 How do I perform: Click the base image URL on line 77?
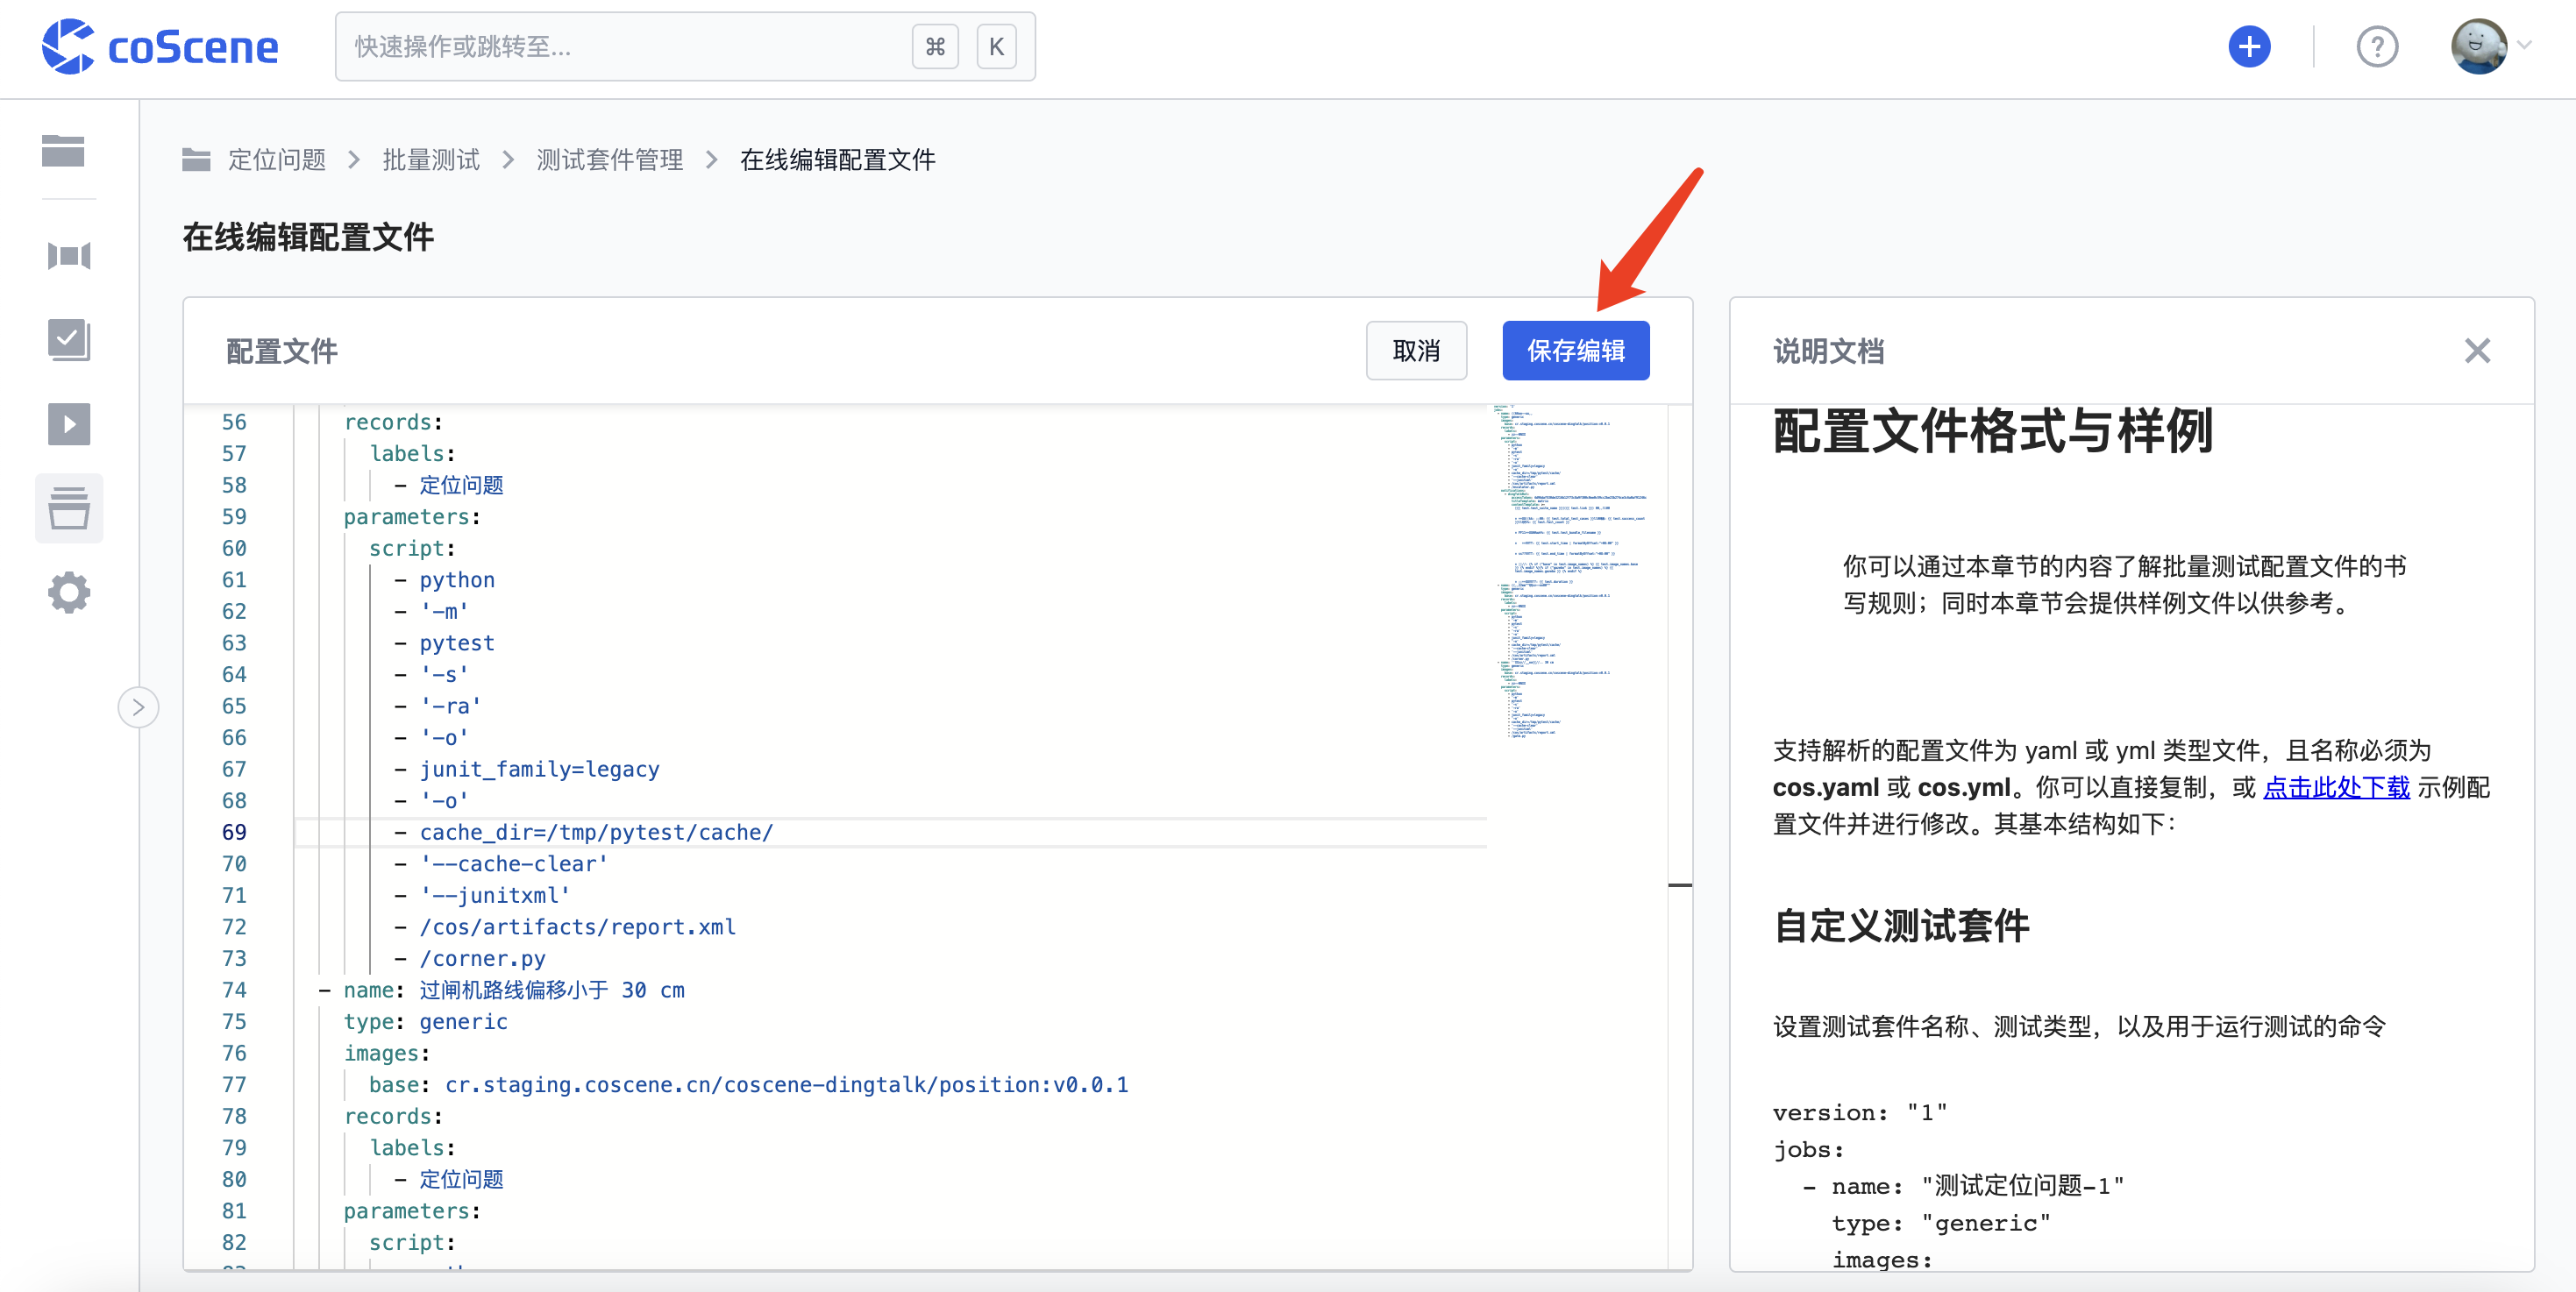click(x=786, y=1084)
